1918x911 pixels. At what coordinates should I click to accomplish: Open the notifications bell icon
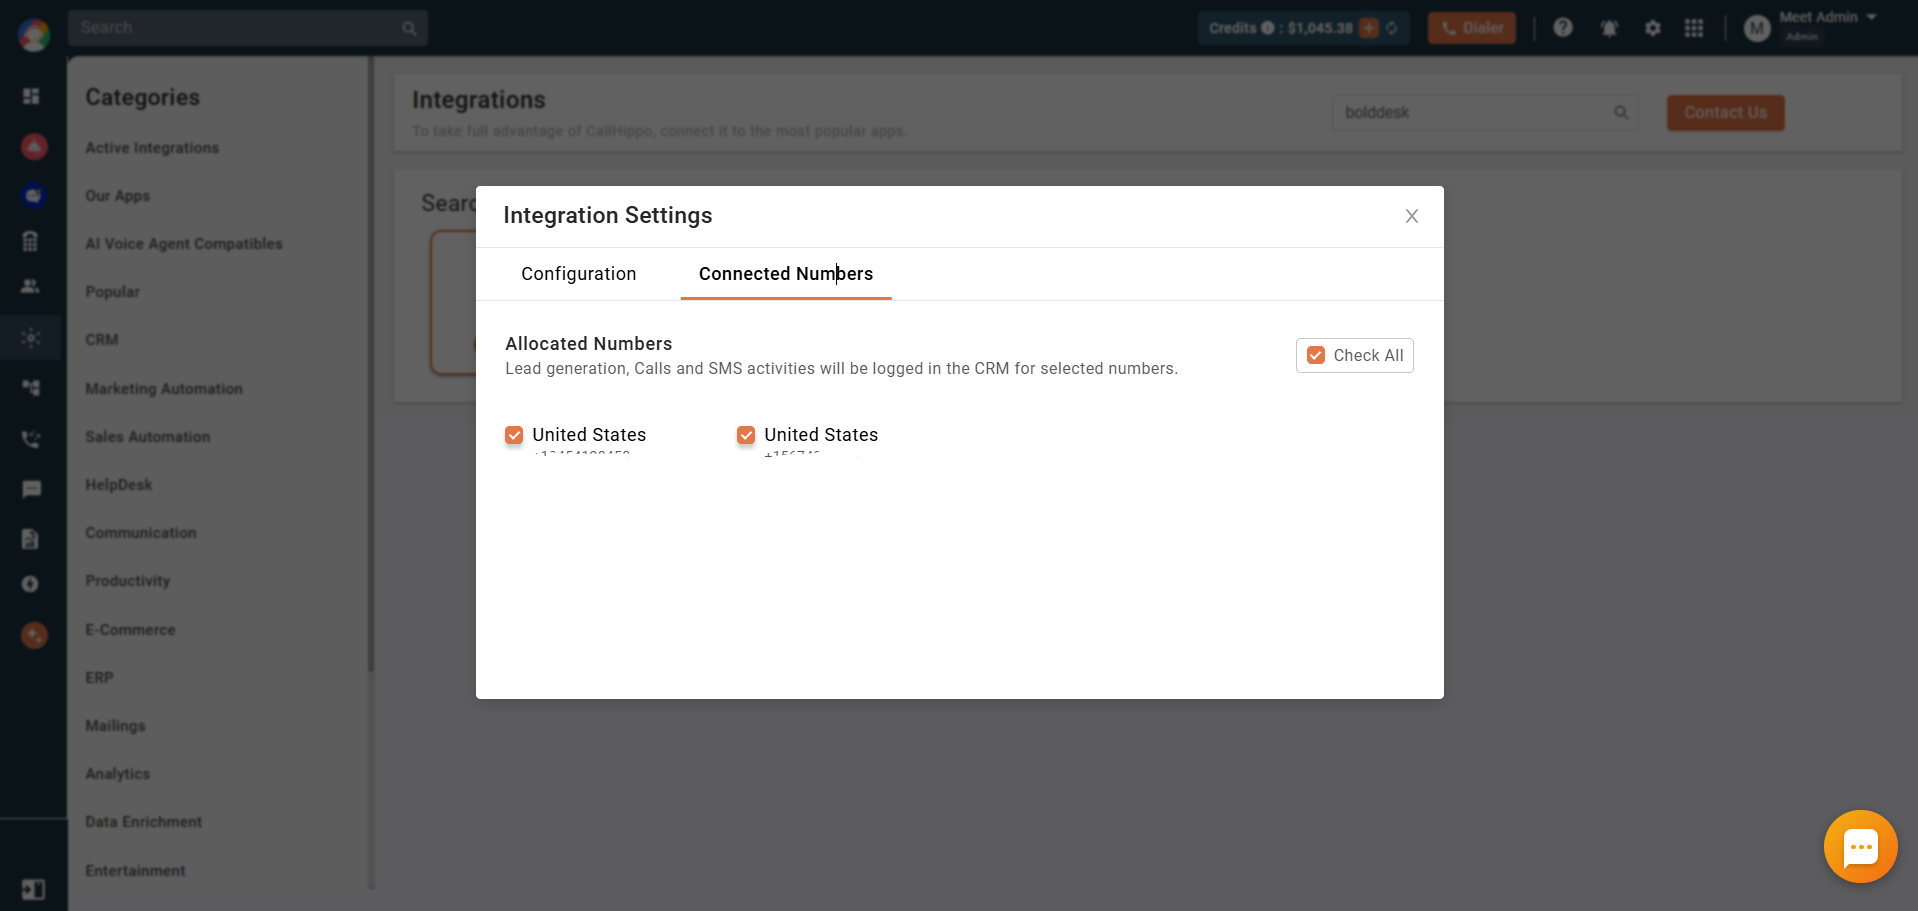[x=1609, y=28]
